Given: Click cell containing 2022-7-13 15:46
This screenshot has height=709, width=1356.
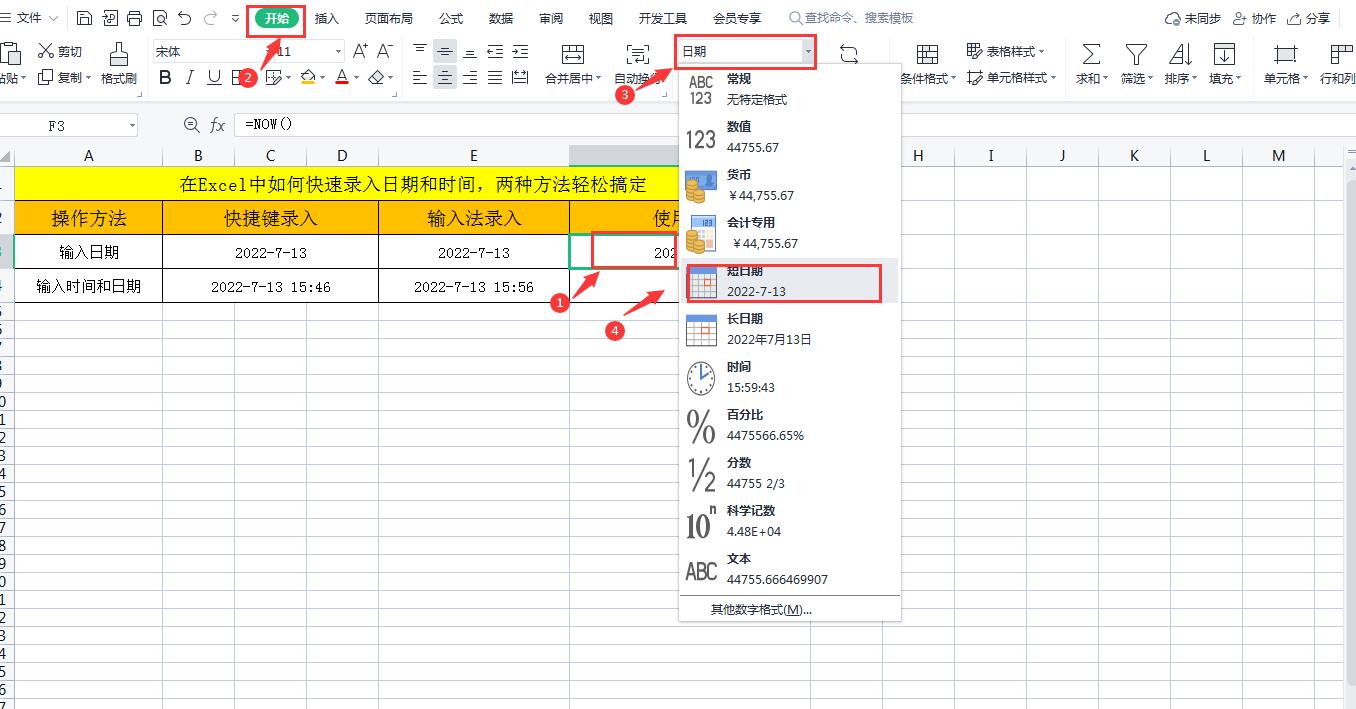Looking at the screenshot, I should (x=270, y=286).
